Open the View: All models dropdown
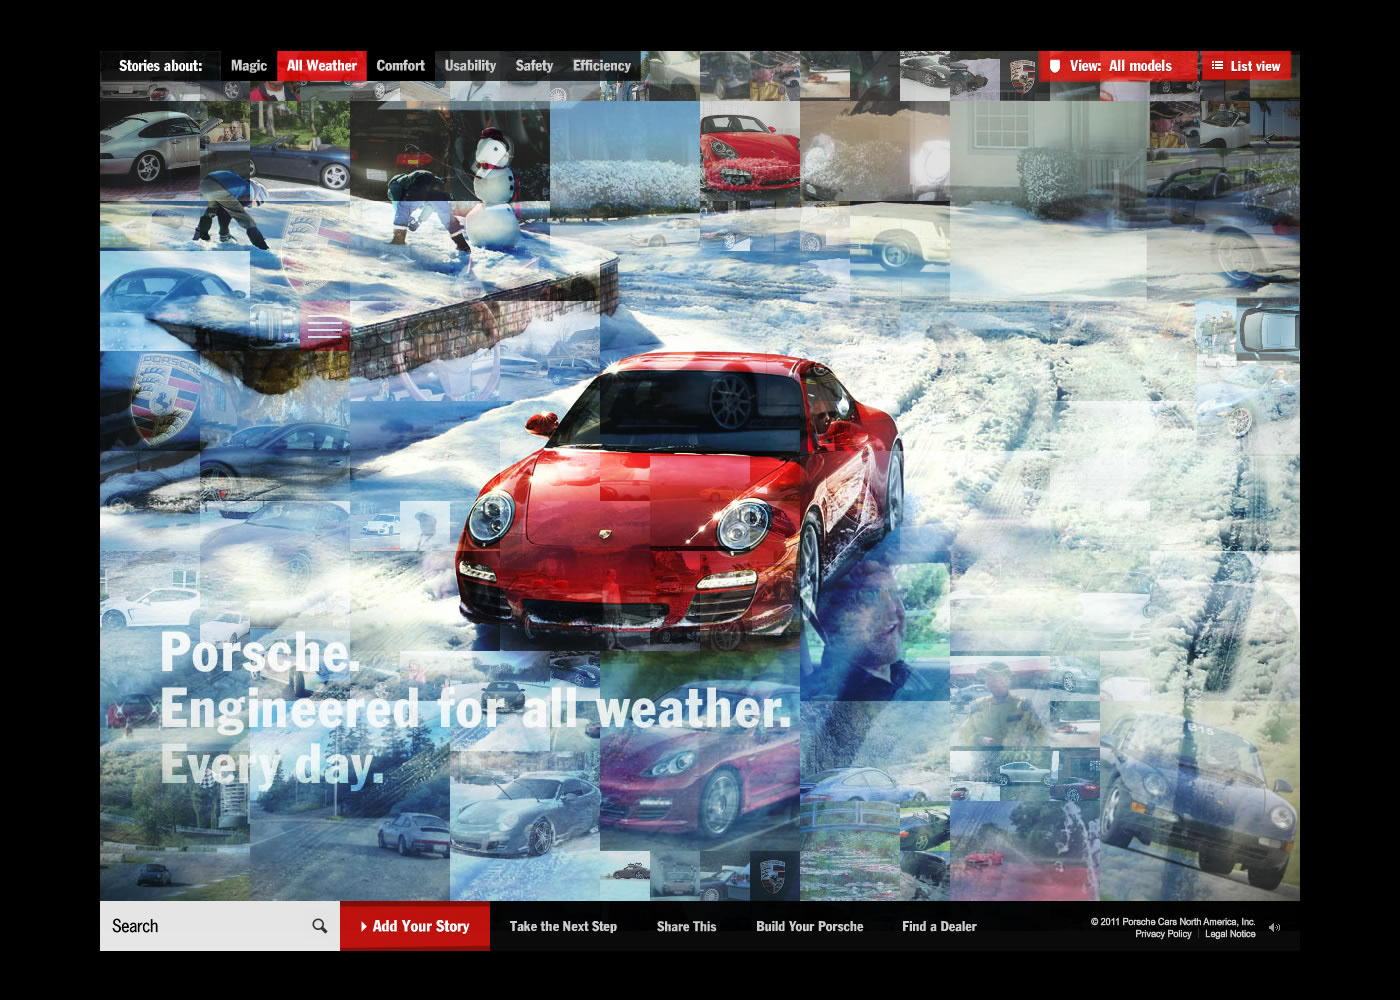Screen dimensions: 1400x1000 1118,66
